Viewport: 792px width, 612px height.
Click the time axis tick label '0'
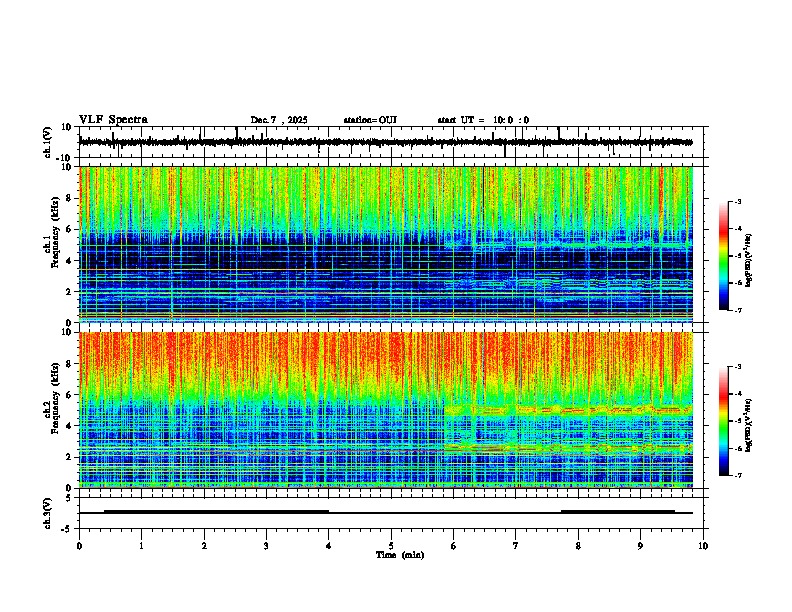79,546
